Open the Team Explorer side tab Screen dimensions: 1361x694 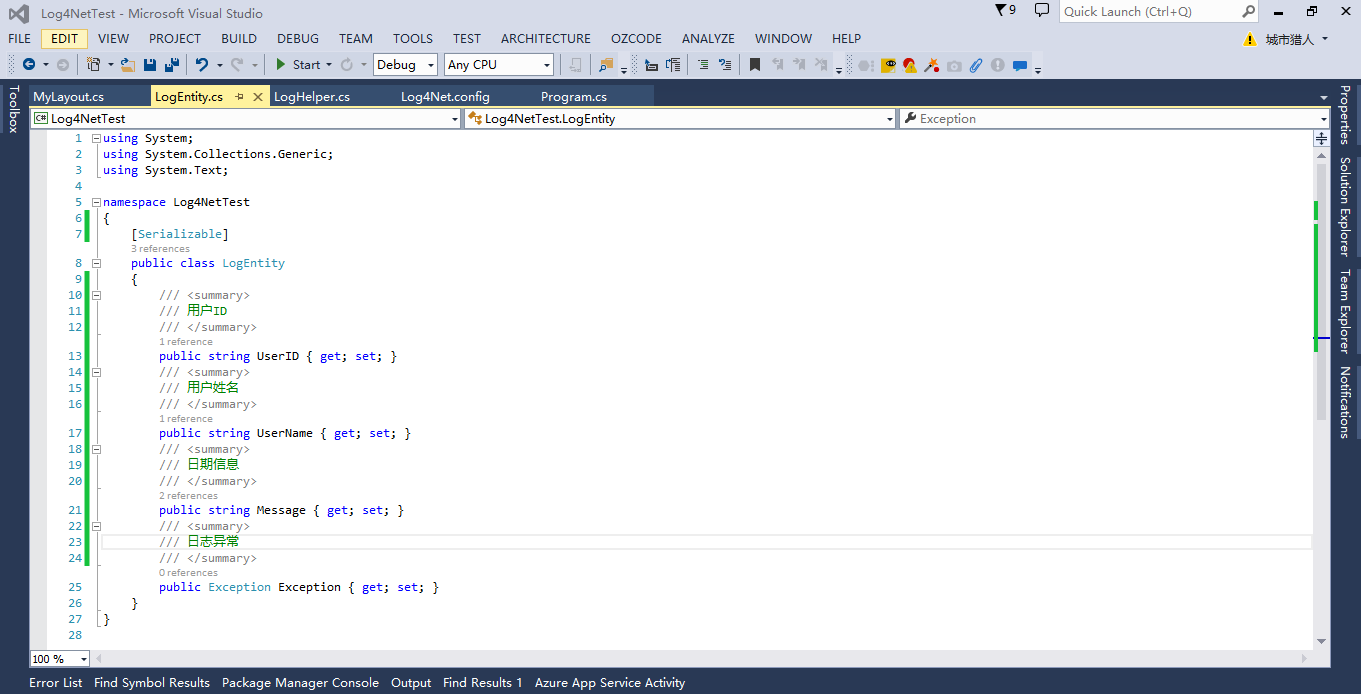click(1345, 311)
